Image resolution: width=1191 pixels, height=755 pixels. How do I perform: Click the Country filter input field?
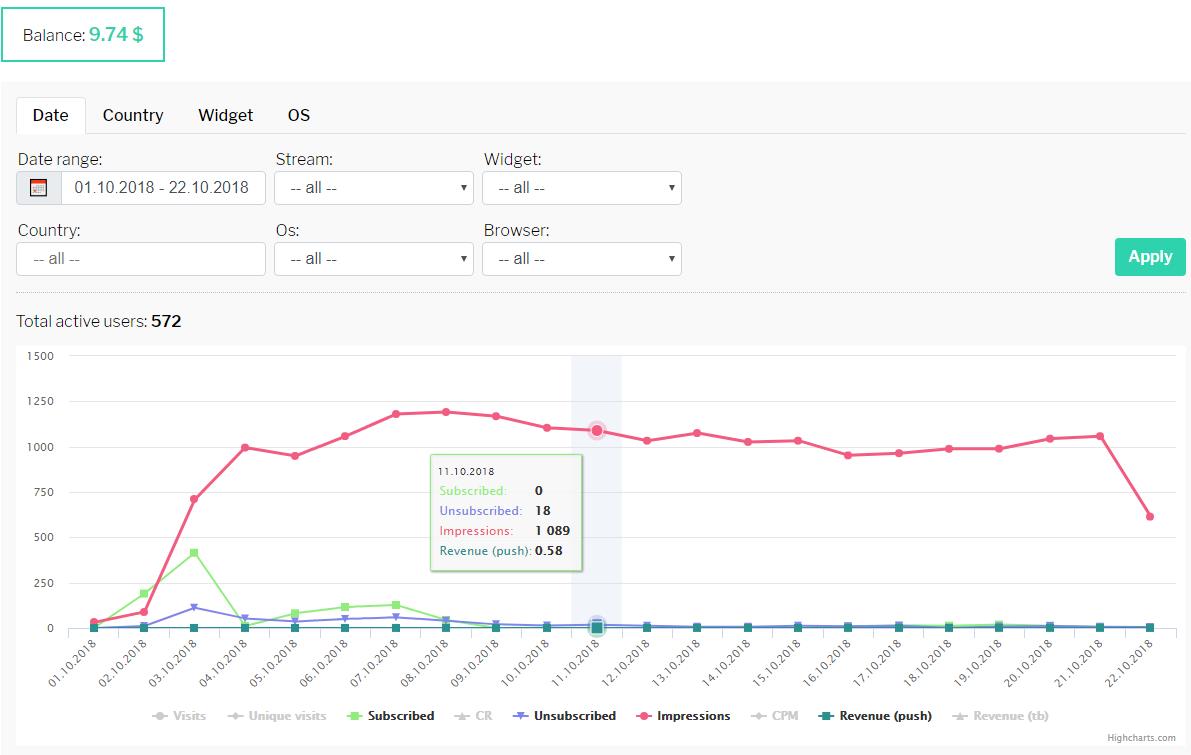point(141,259)
